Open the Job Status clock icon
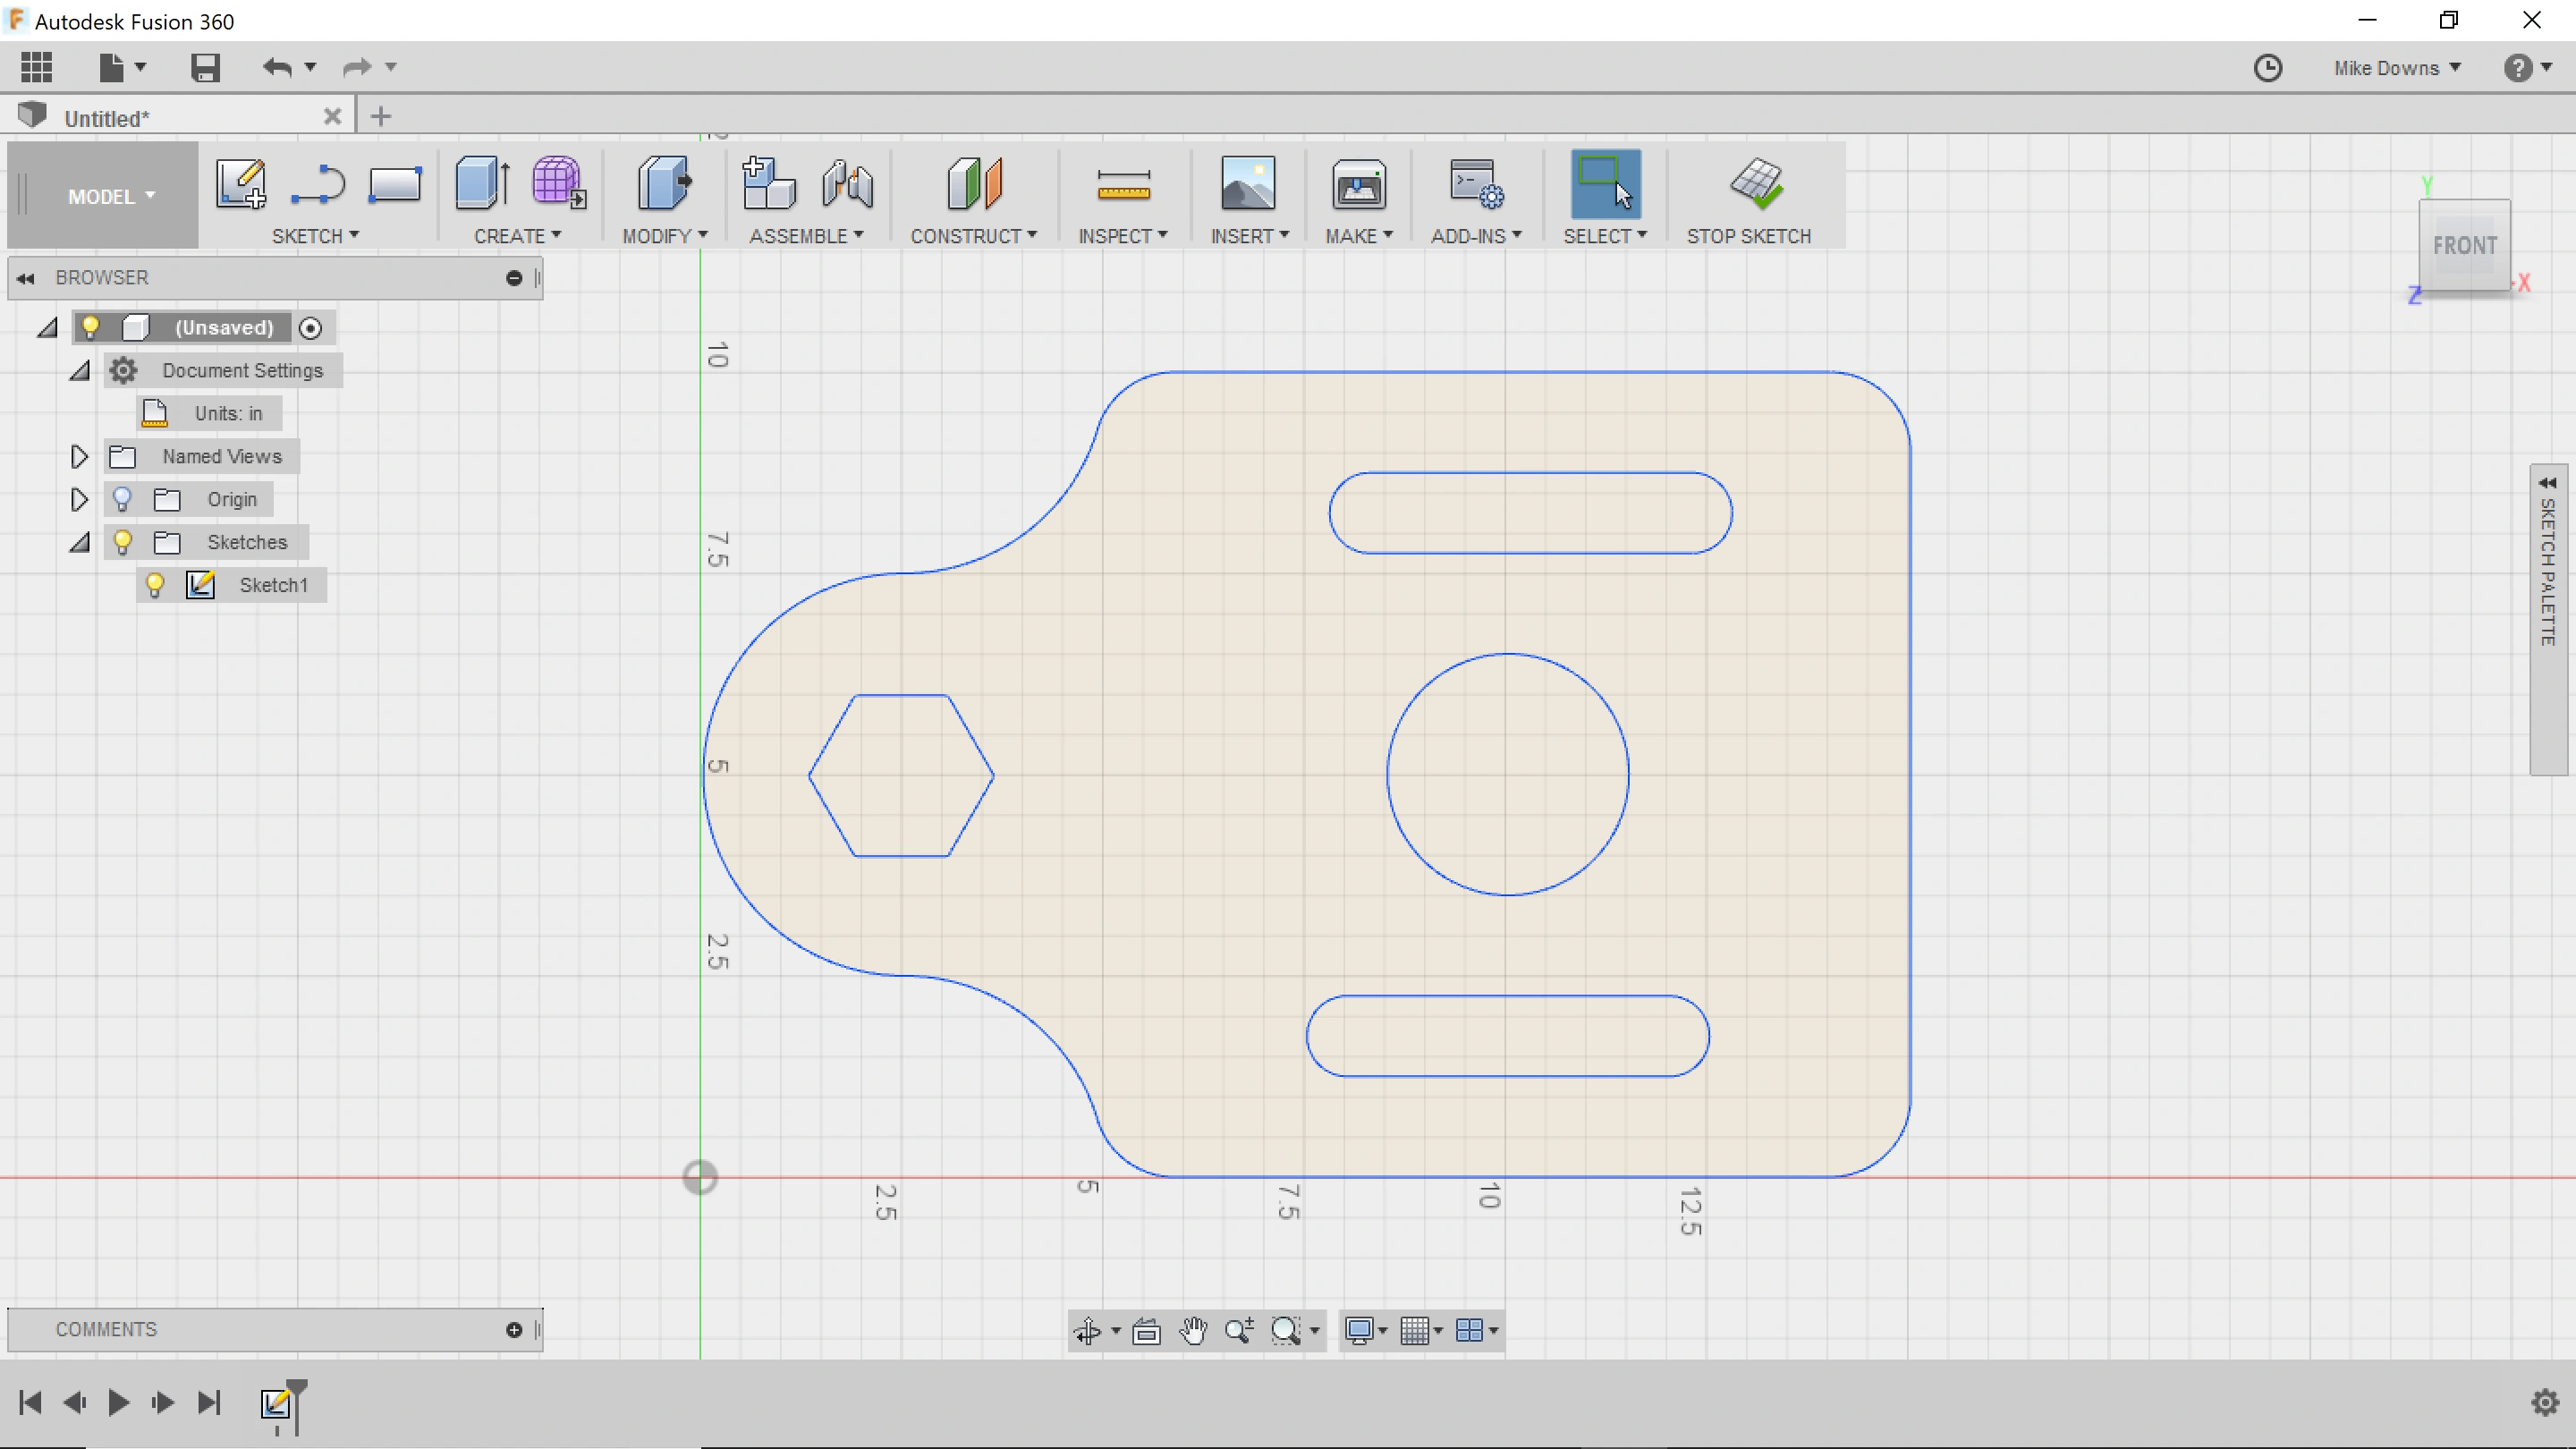 [2267, 68]
